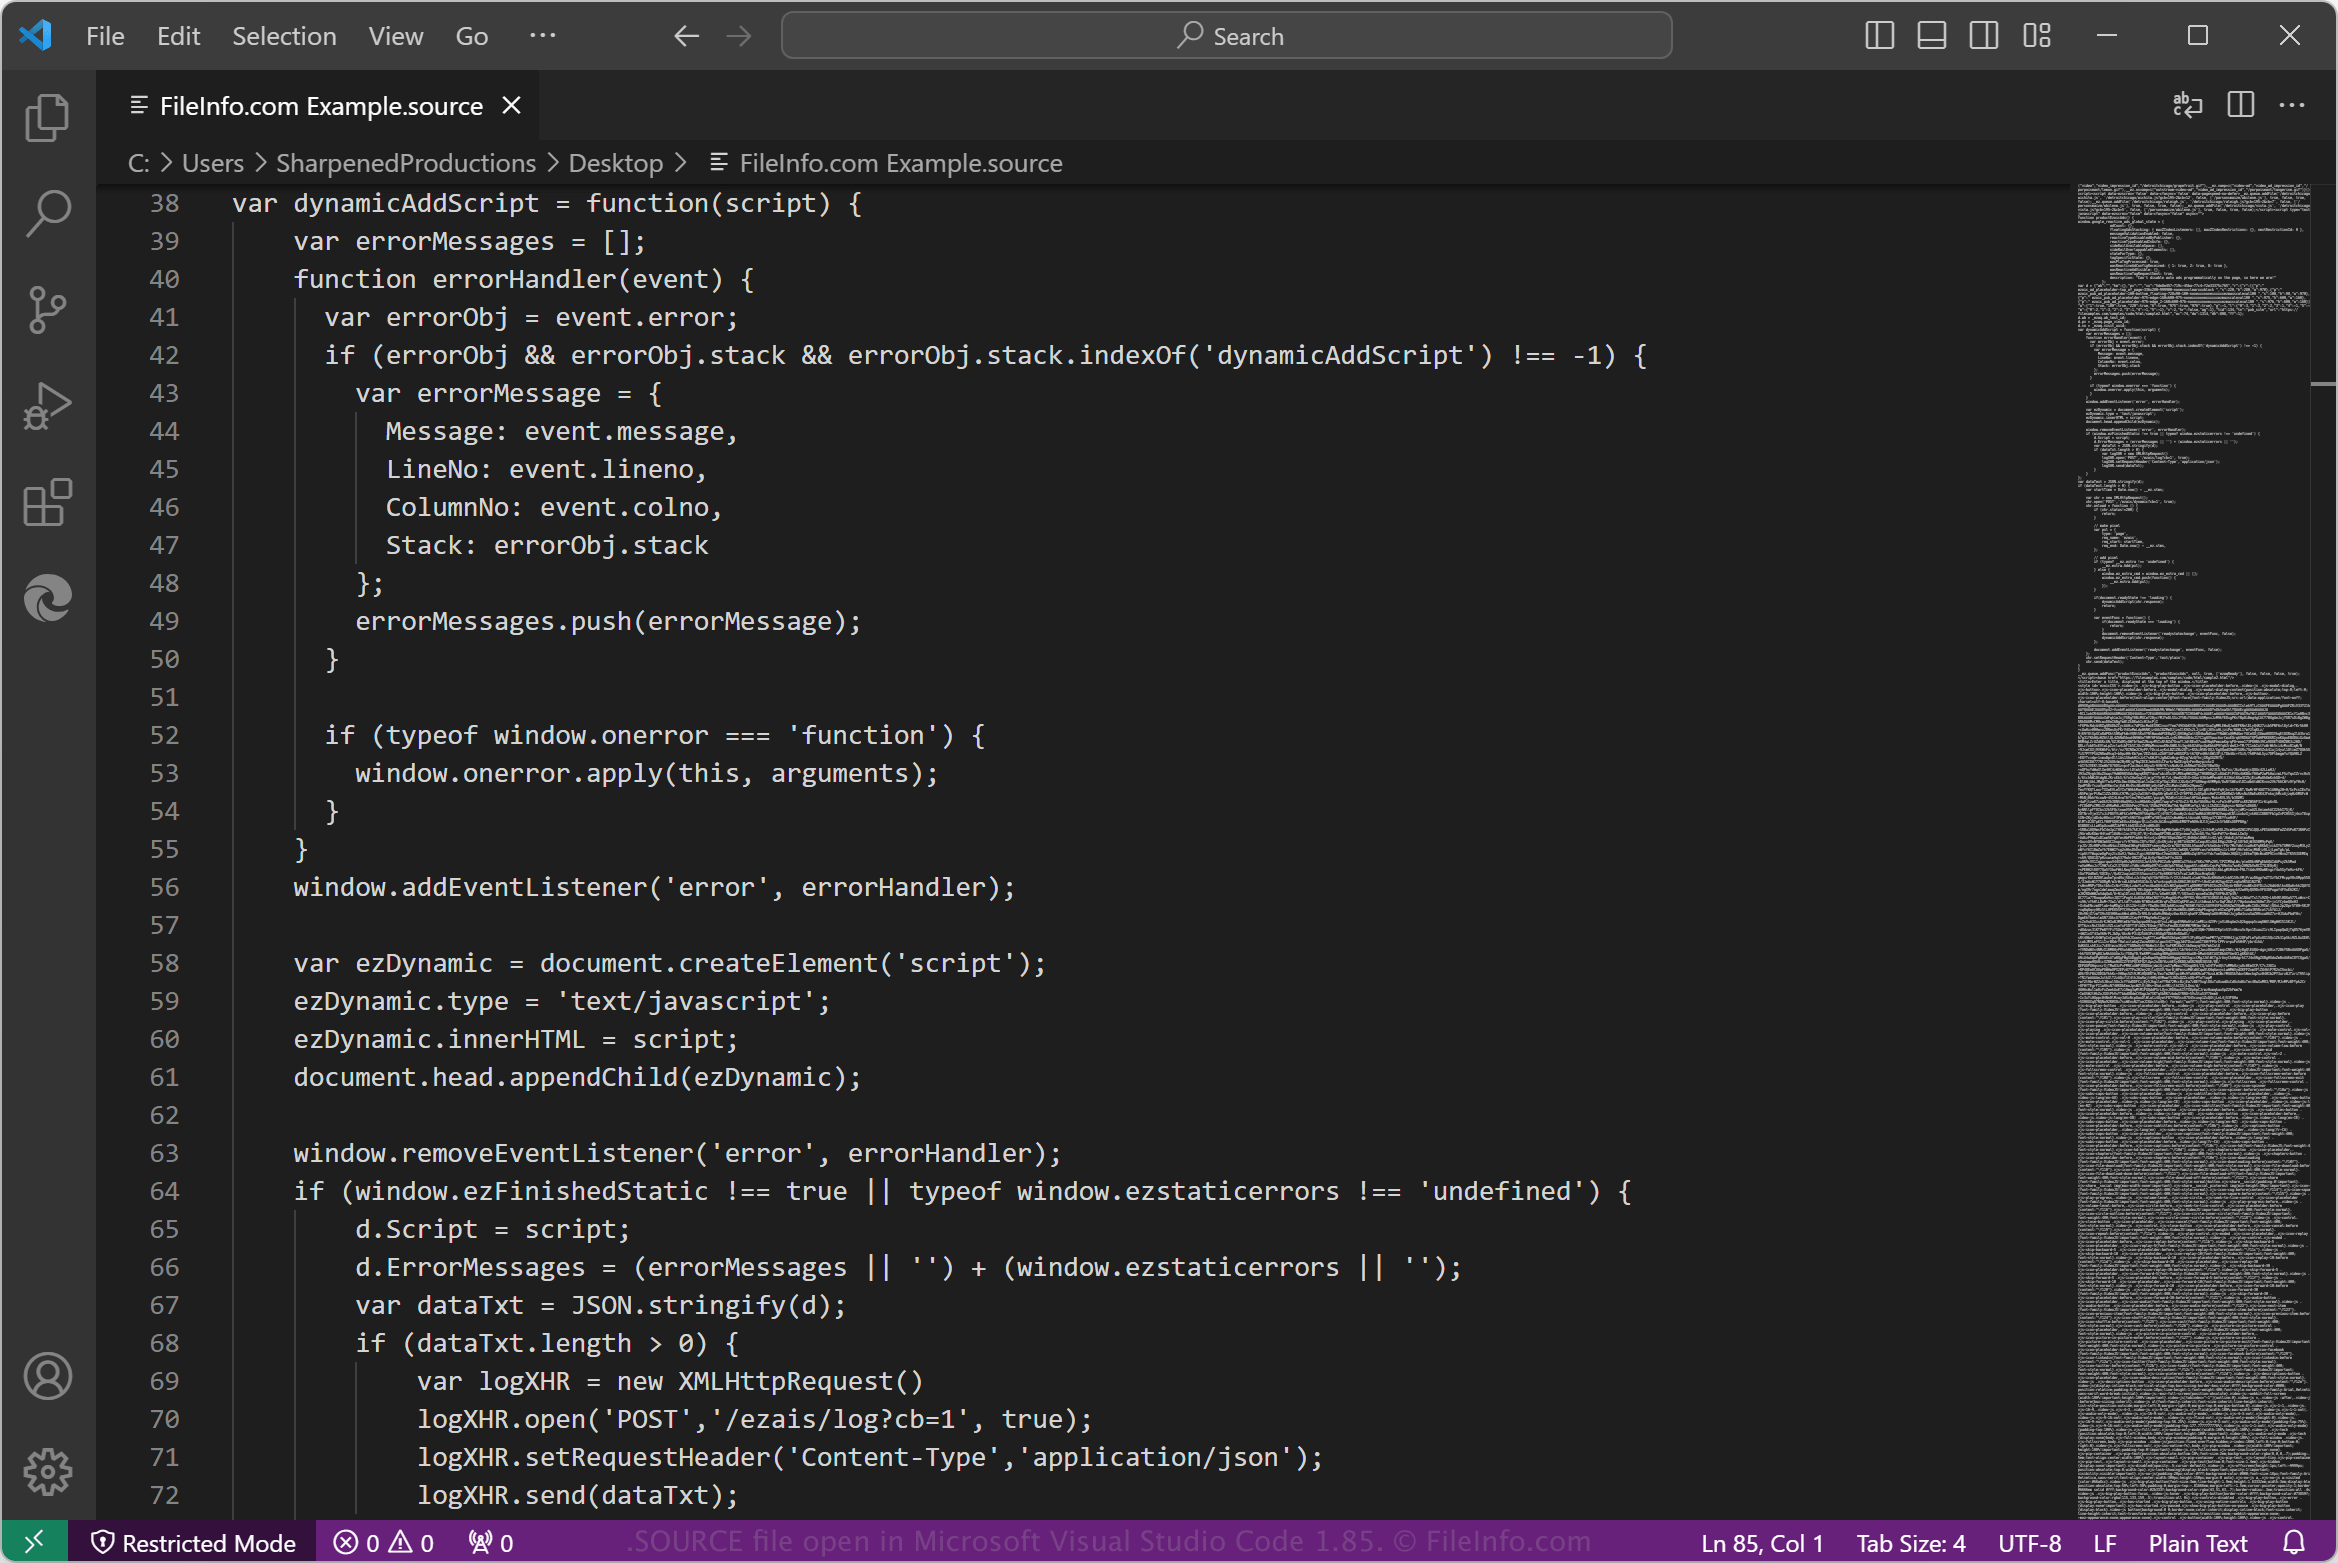Toggle the secondary side bar
Screen dimensions: 2338x1563
click(x=1983, y=35)
